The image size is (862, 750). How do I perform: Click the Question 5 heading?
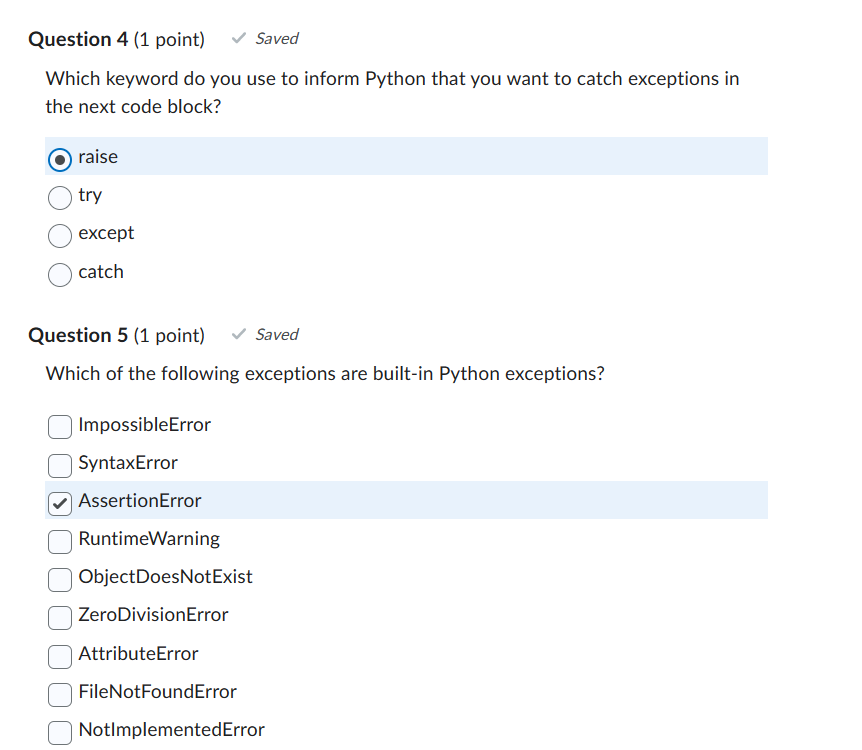[x=117, y=335]
